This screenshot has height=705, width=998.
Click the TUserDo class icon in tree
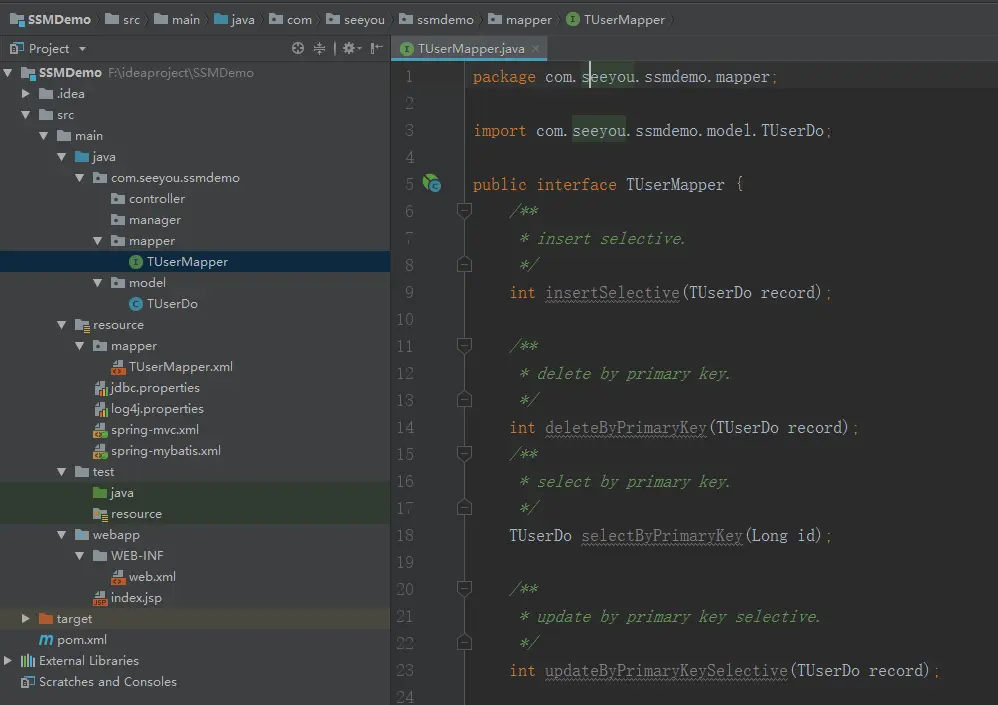[x=136, y=304]
